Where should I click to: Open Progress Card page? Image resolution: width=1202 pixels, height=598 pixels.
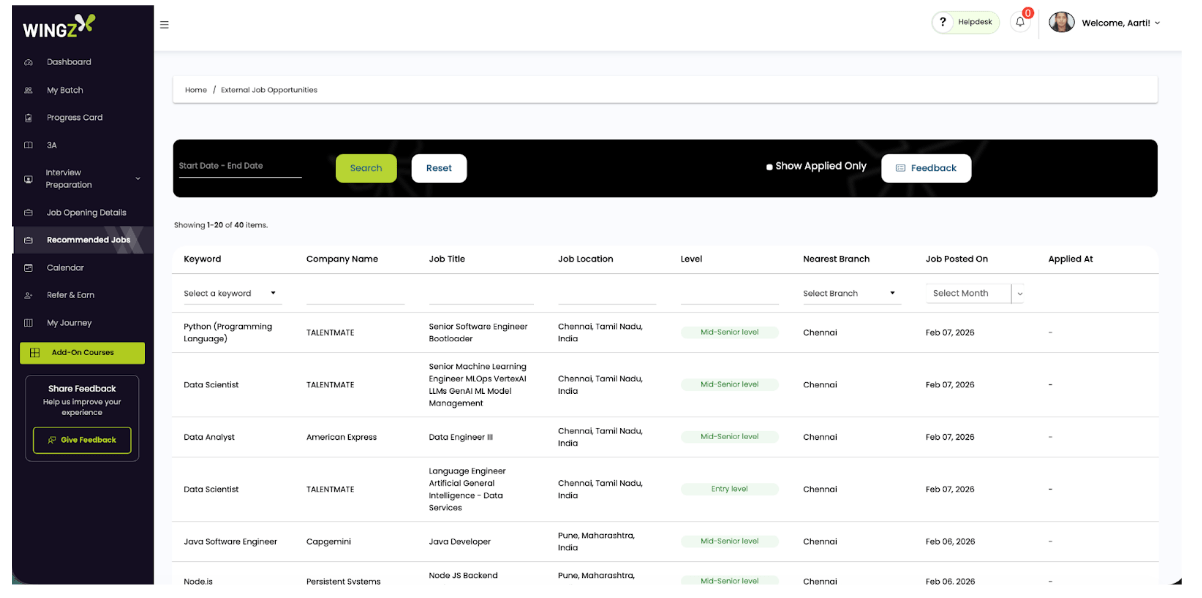pyautogui.click(x=75, y=118)
